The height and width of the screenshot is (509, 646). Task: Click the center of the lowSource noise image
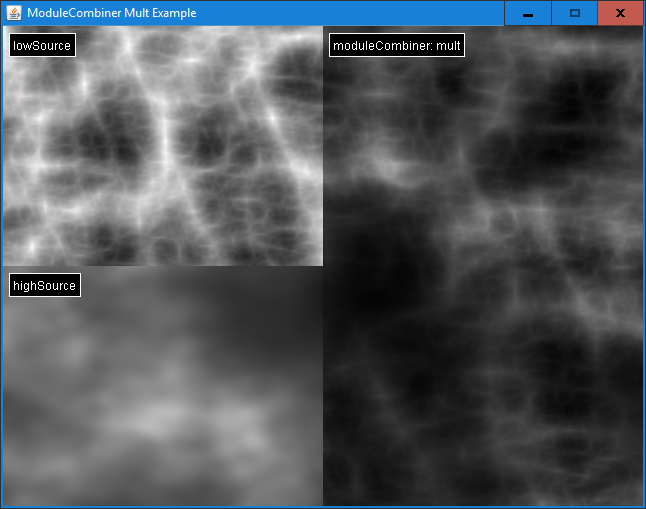tap(163, 146)
